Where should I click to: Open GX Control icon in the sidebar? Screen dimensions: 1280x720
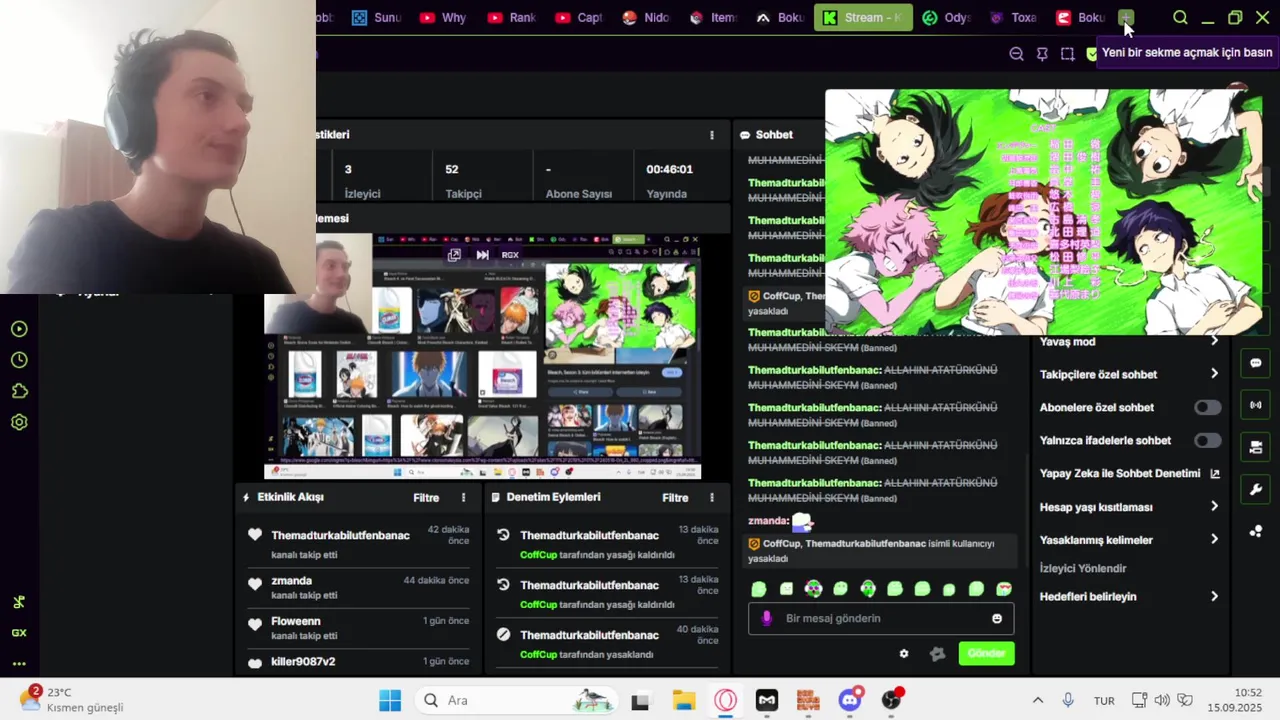pyautogui.click(x=19, y=633)
